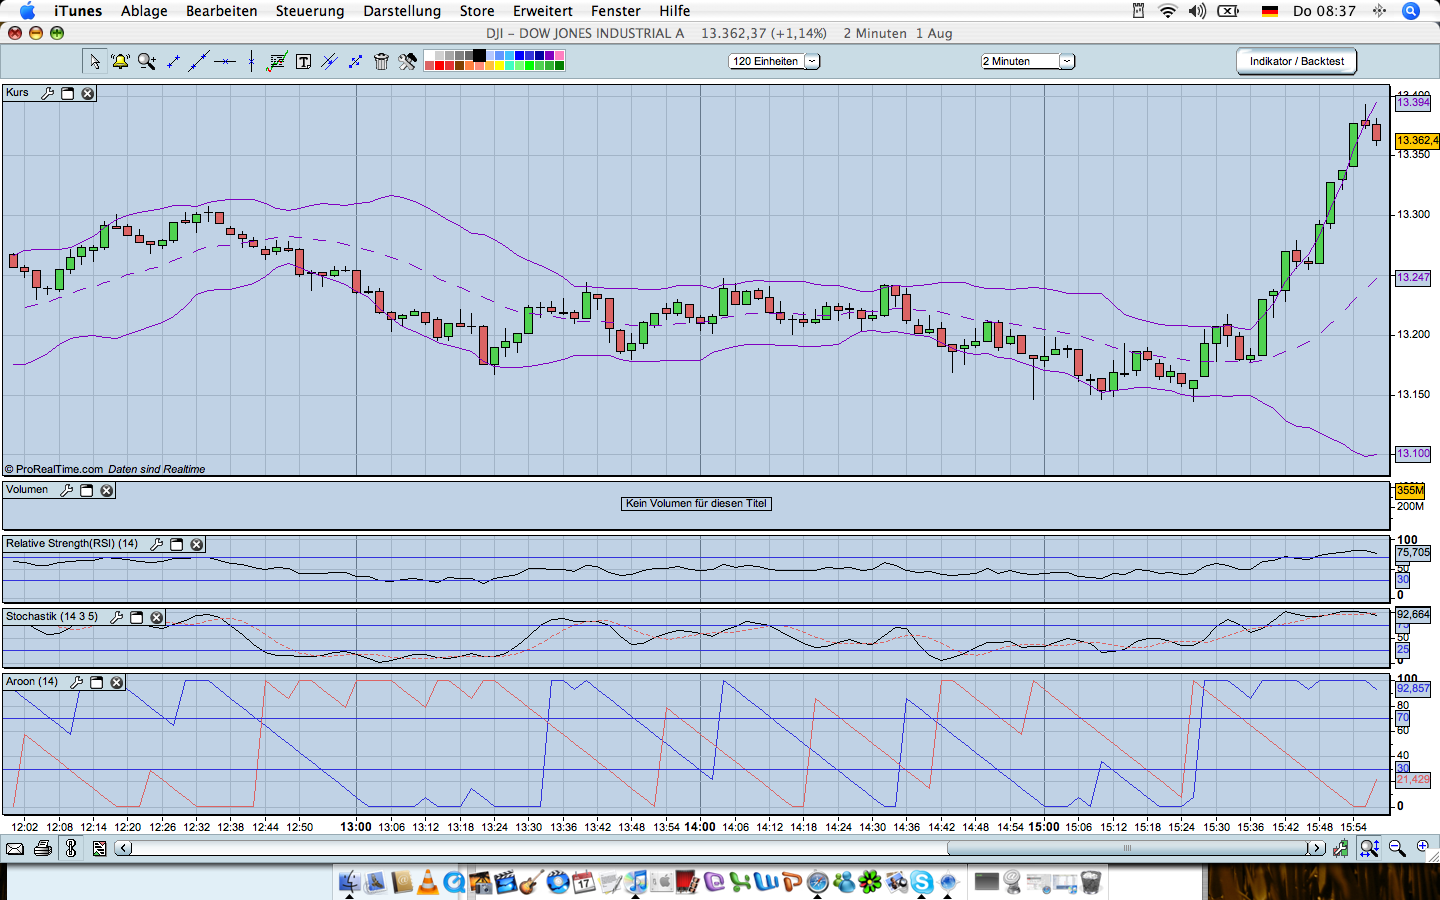Open Volumen panel wrench settings
Viewport: 1440px width, 900px height.
66,490
